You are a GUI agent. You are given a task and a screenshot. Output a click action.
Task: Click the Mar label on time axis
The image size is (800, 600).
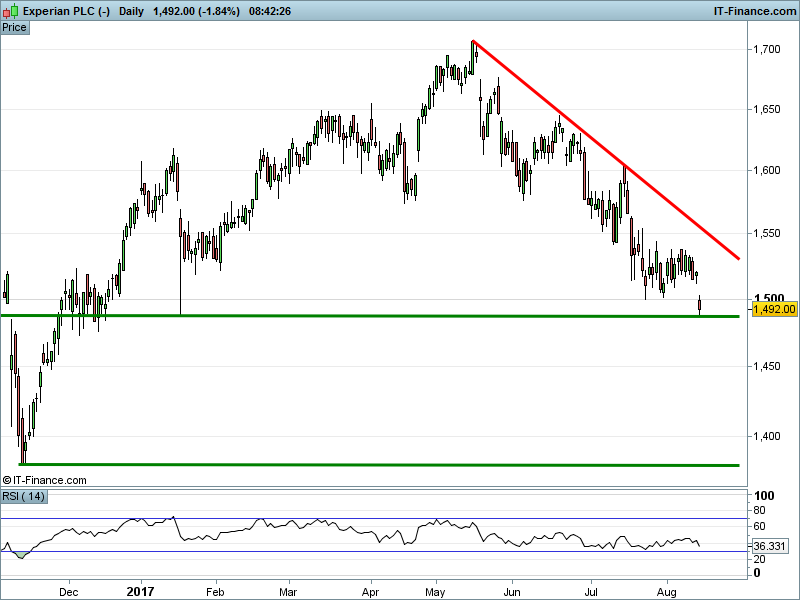pyautogui.click(x=288, y=592)
